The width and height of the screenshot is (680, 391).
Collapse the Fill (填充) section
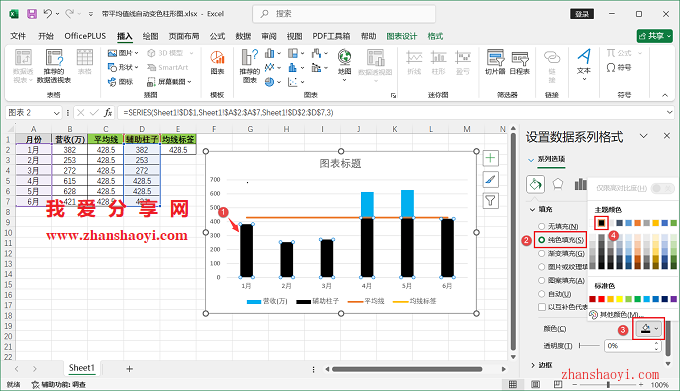point(533,209)
